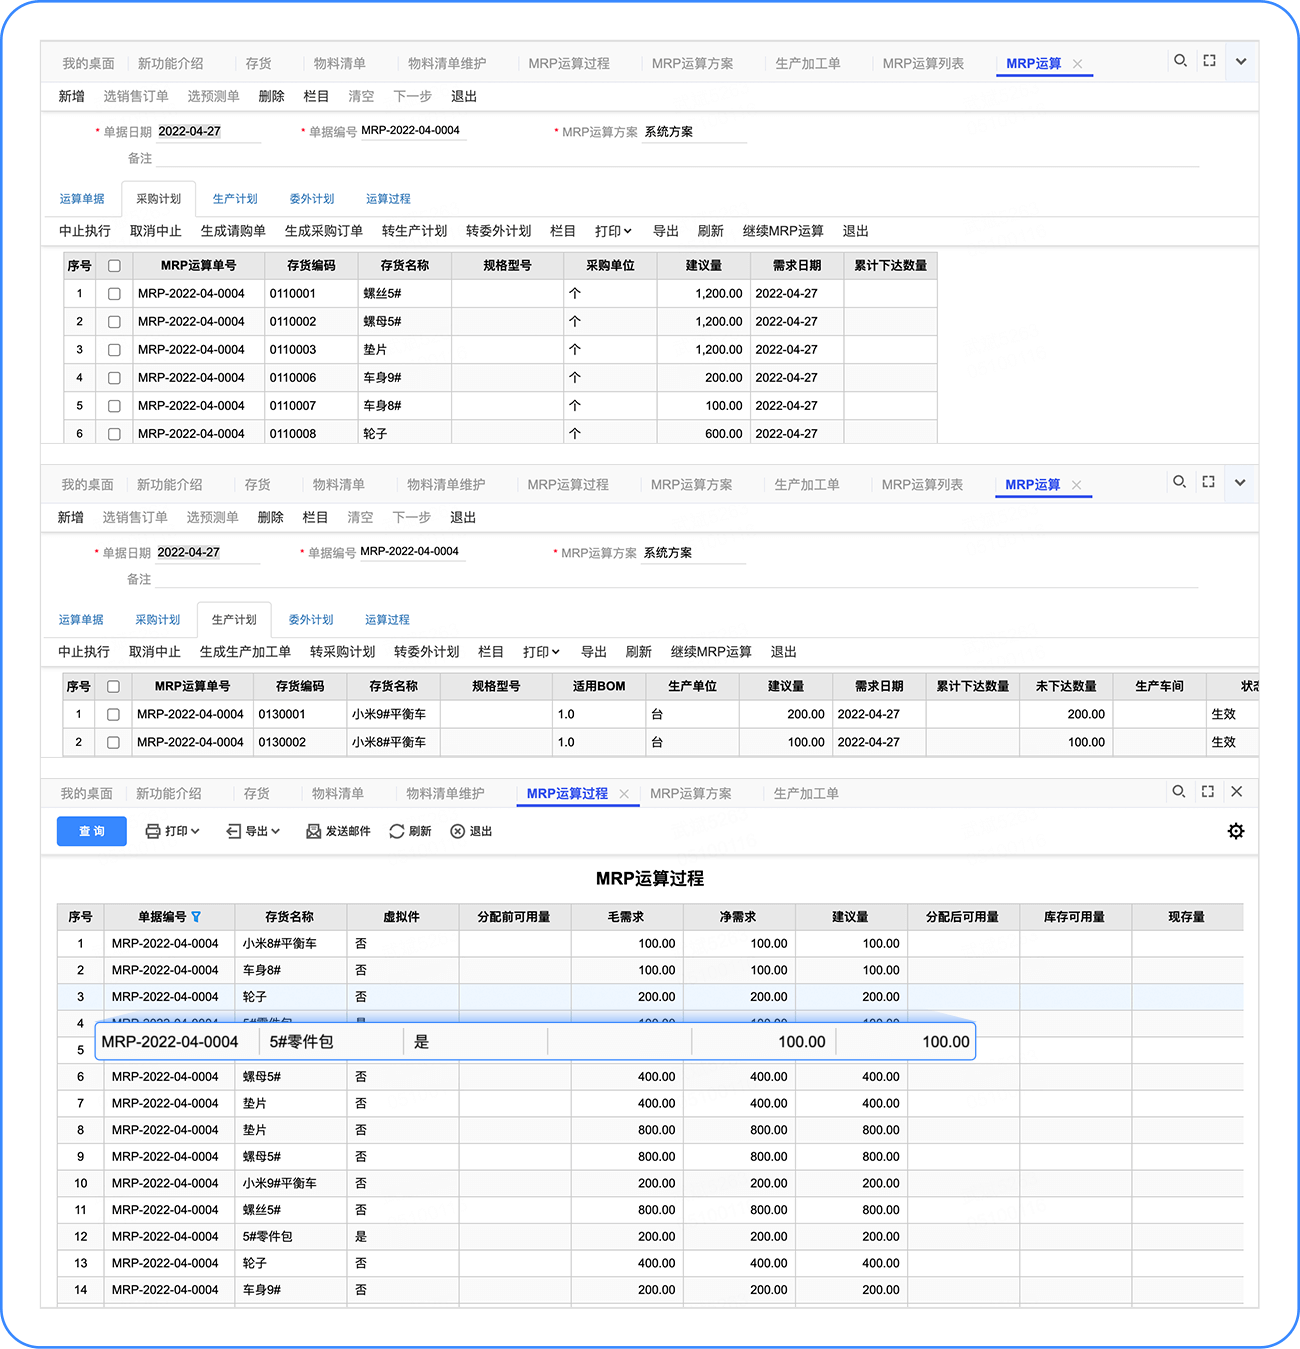The image size is (1300, 1349).
Task: Open the MRP运算列表 tab in top bar
Action: tap(923, 63)
